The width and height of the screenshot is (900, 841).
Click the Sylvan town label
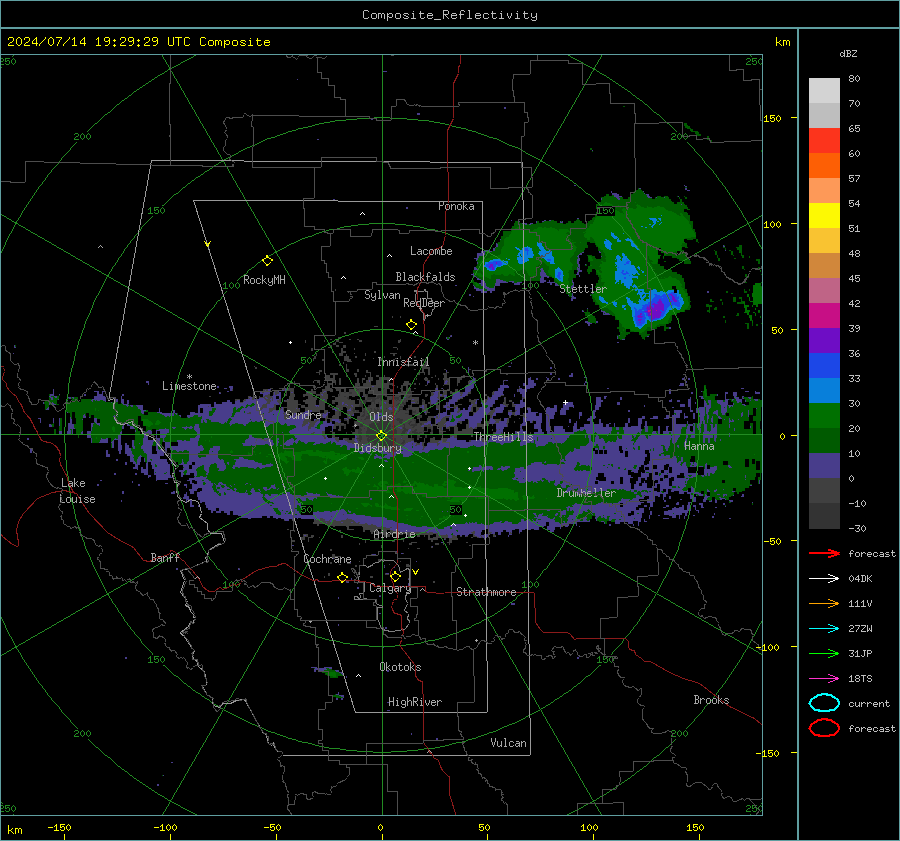(382, 295)
